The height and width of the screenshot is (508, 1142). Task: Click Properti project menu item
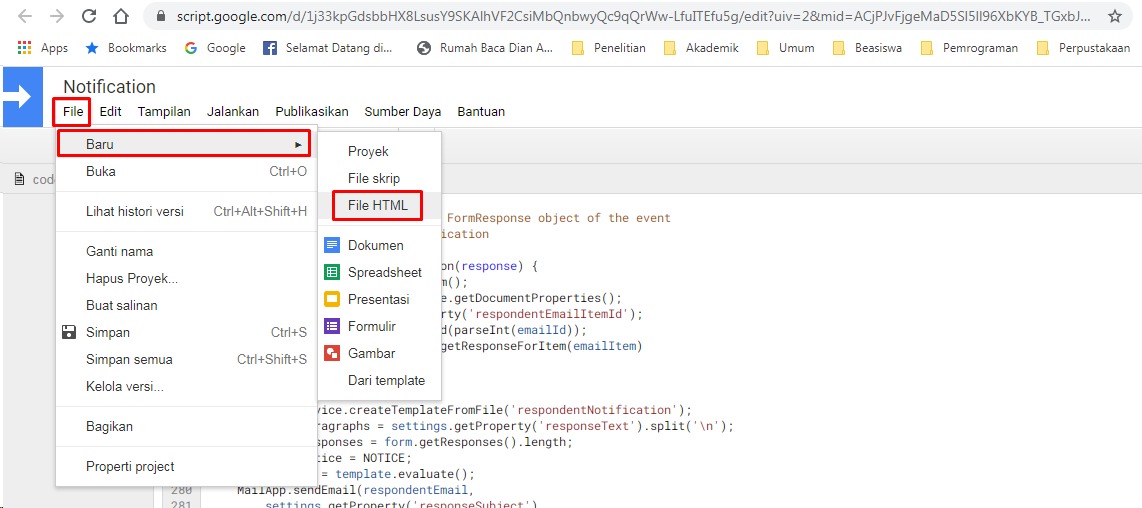[x=130, y=466]
